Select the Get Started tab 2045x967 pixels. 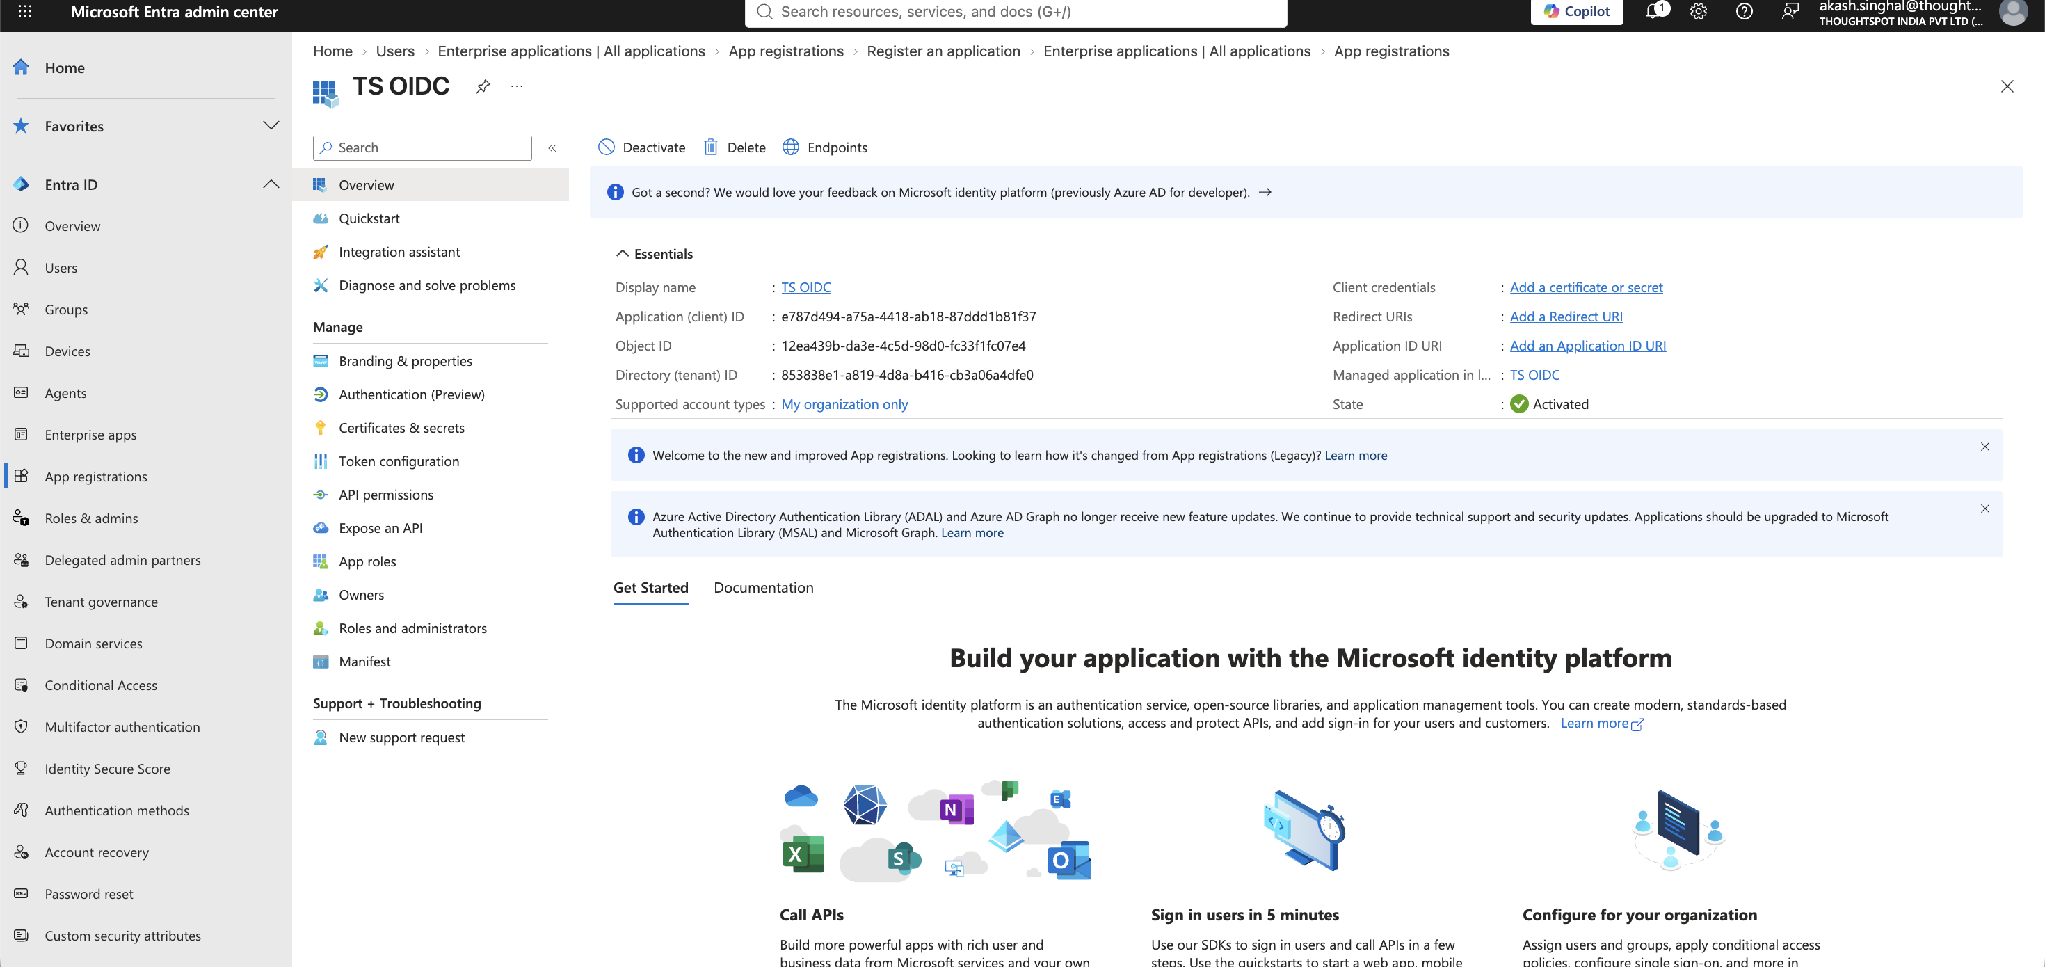(651, 588)
